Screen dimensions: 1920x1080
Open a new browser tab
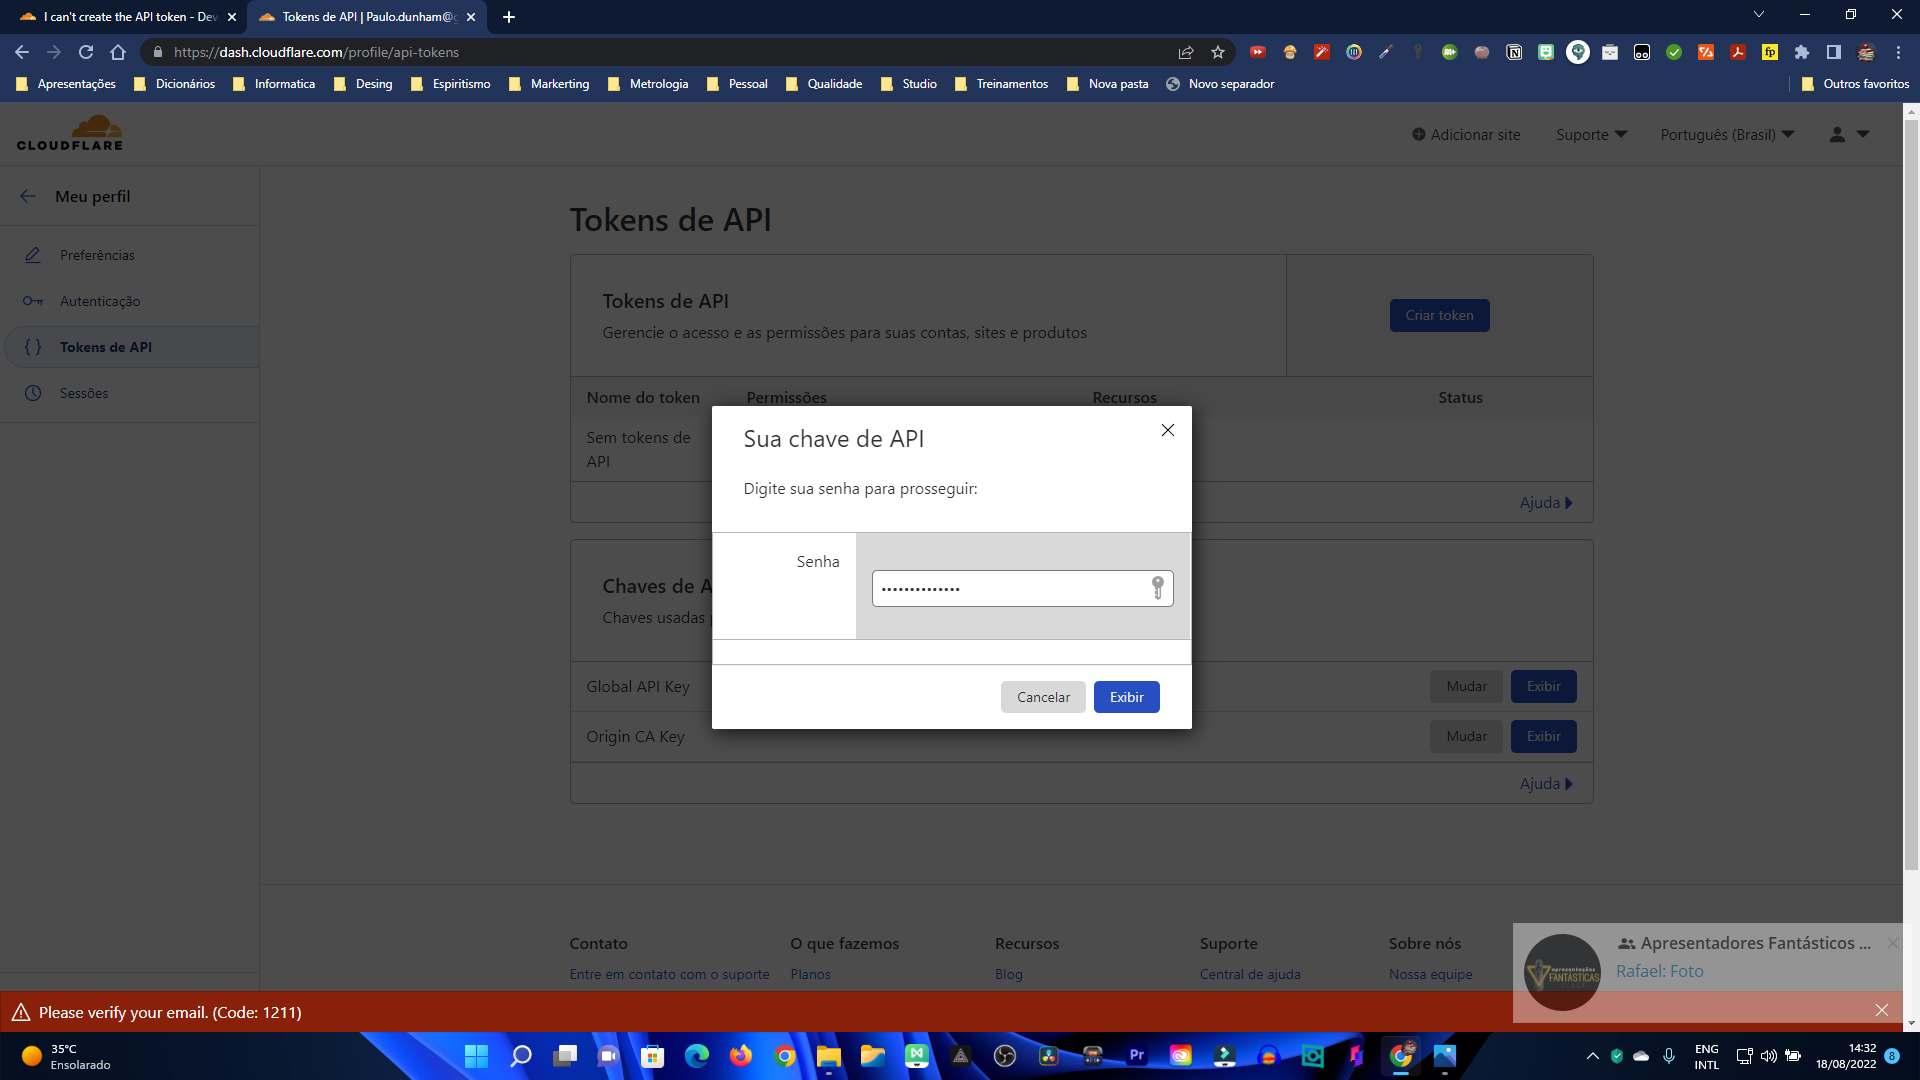[x=509, y=17]
